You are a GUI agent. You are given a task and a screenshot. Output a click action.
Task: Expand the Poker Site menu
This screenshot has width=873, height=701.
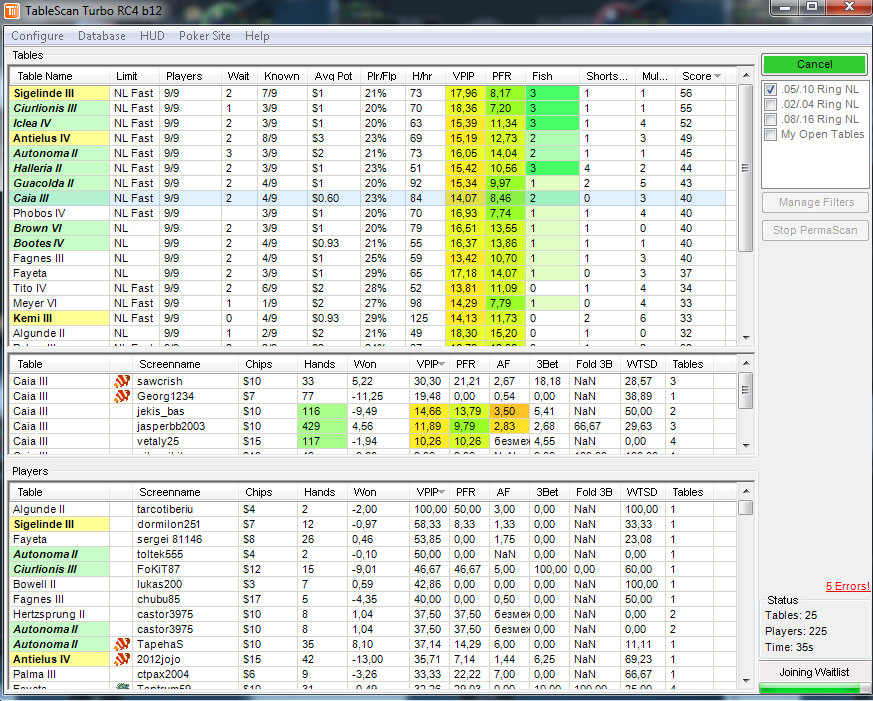tap(204, 36)
